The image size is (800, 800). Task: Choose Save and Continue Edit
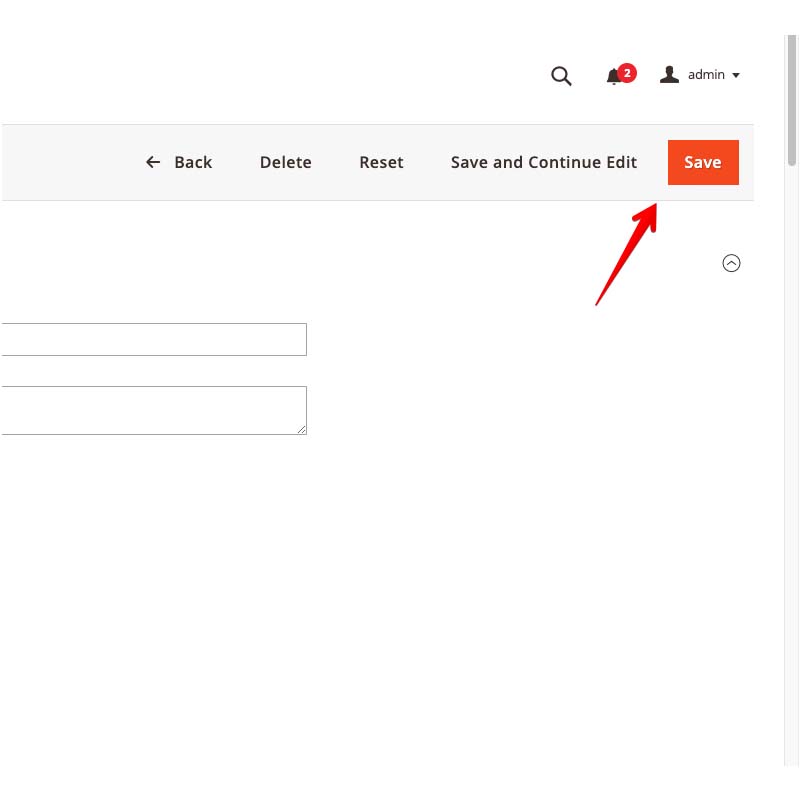pyautogui.click(x=543, y=162)
